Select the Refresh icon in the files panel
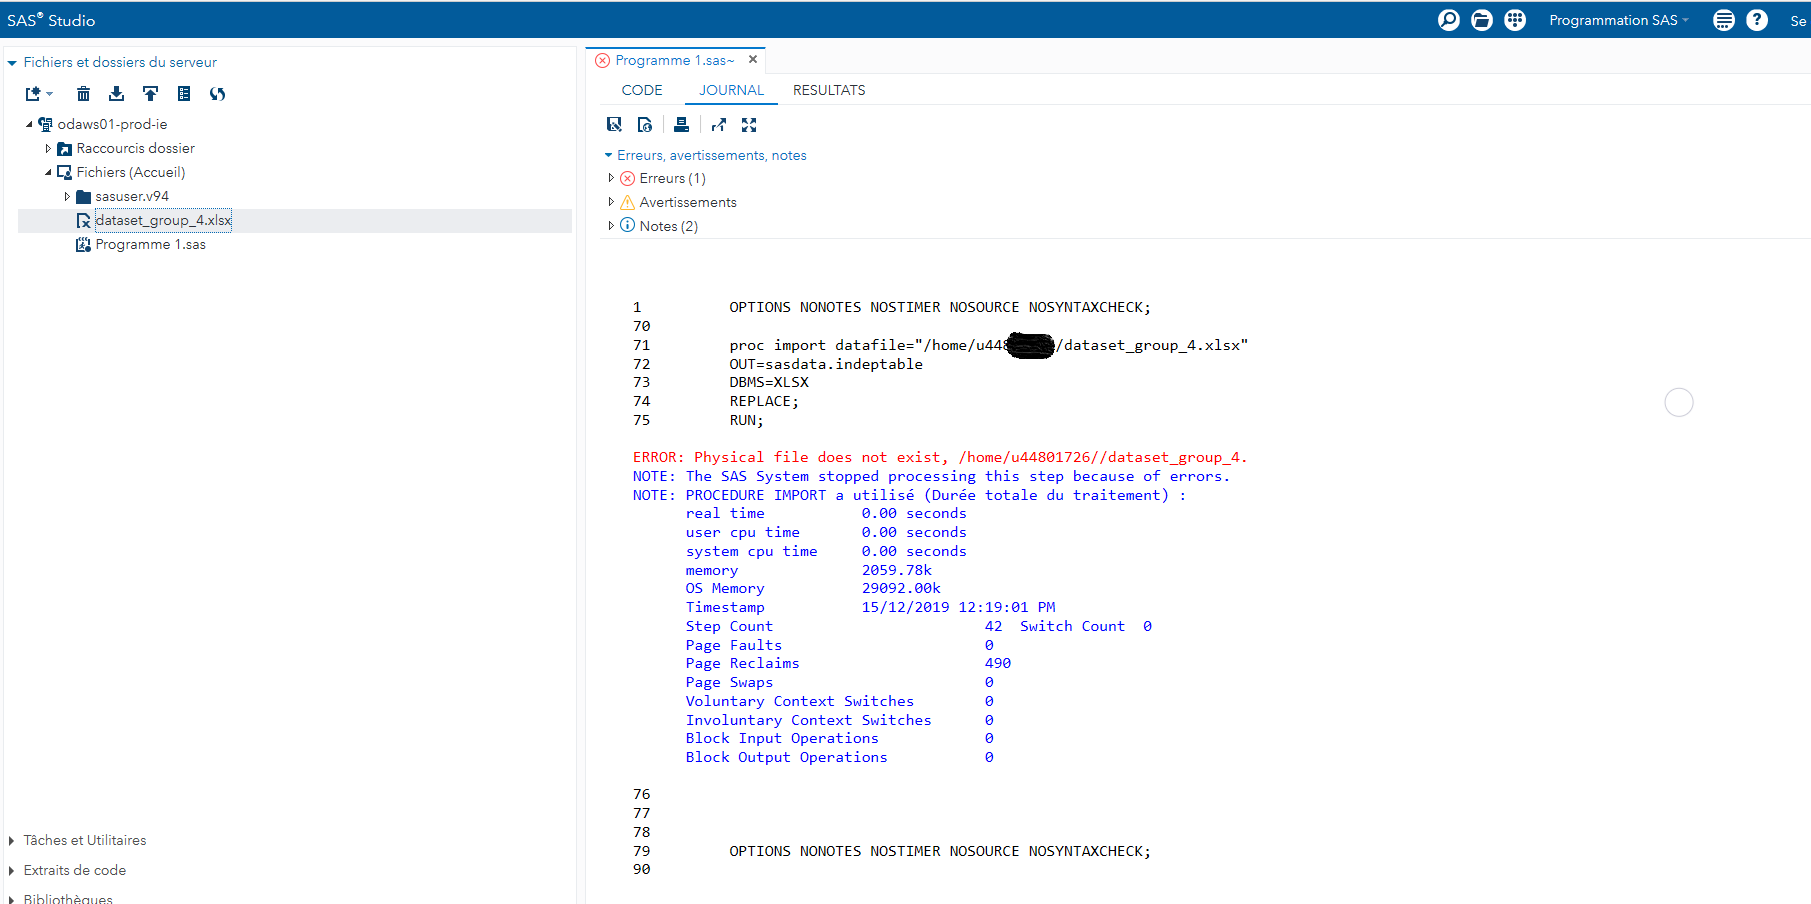Screen dimensions: 1811x904 click(217, 93)
